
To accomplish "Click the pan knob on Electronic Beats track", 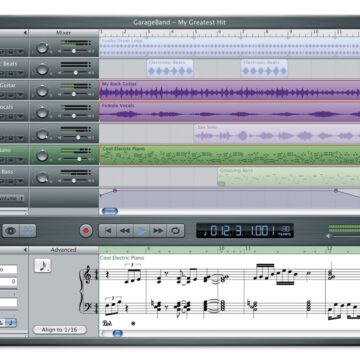I will click(42, 69).
